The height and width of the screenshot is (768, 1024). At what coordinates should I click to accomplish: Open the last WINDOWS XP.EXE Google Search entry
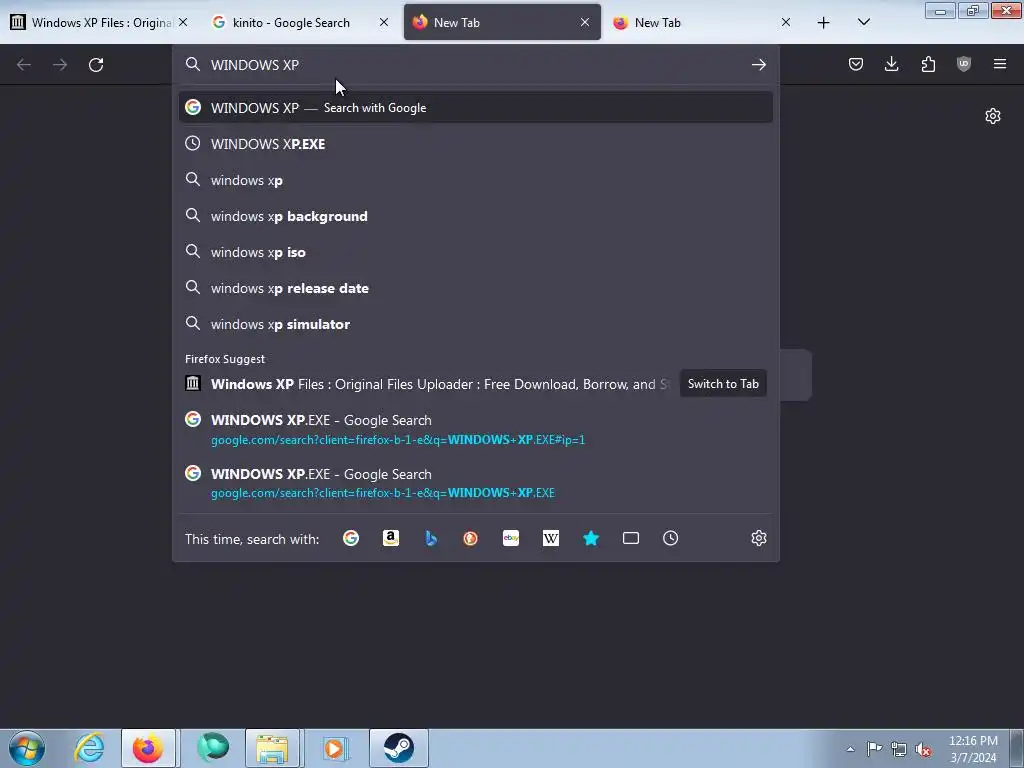coord(475,483)
